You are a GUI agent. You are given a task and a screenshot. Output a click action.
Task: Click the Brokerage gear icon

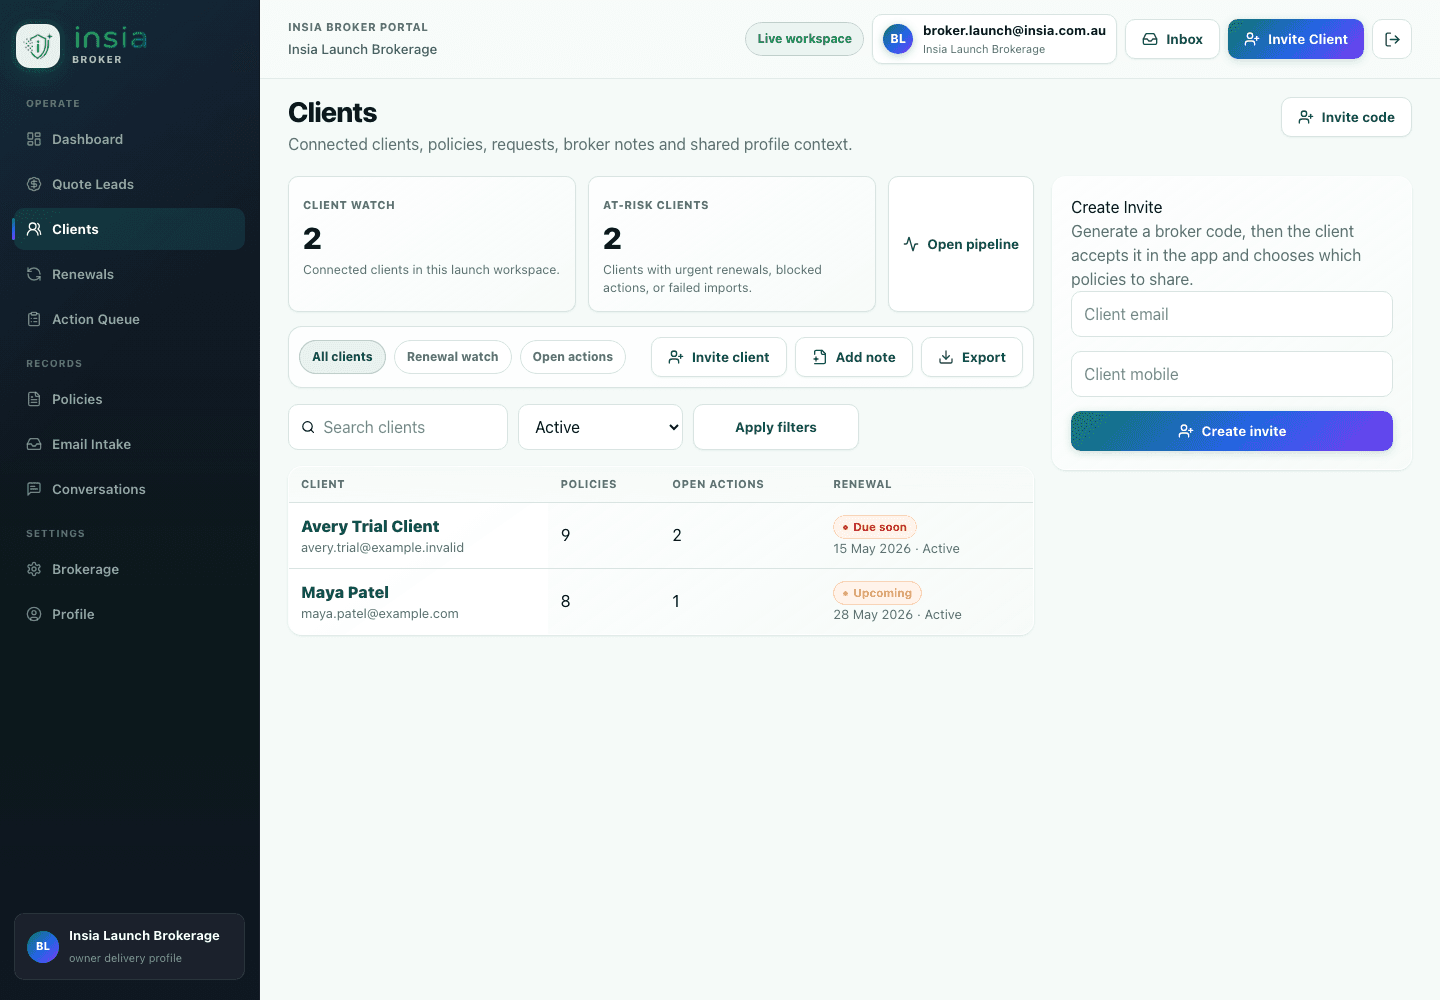click(x=34, y=569)
